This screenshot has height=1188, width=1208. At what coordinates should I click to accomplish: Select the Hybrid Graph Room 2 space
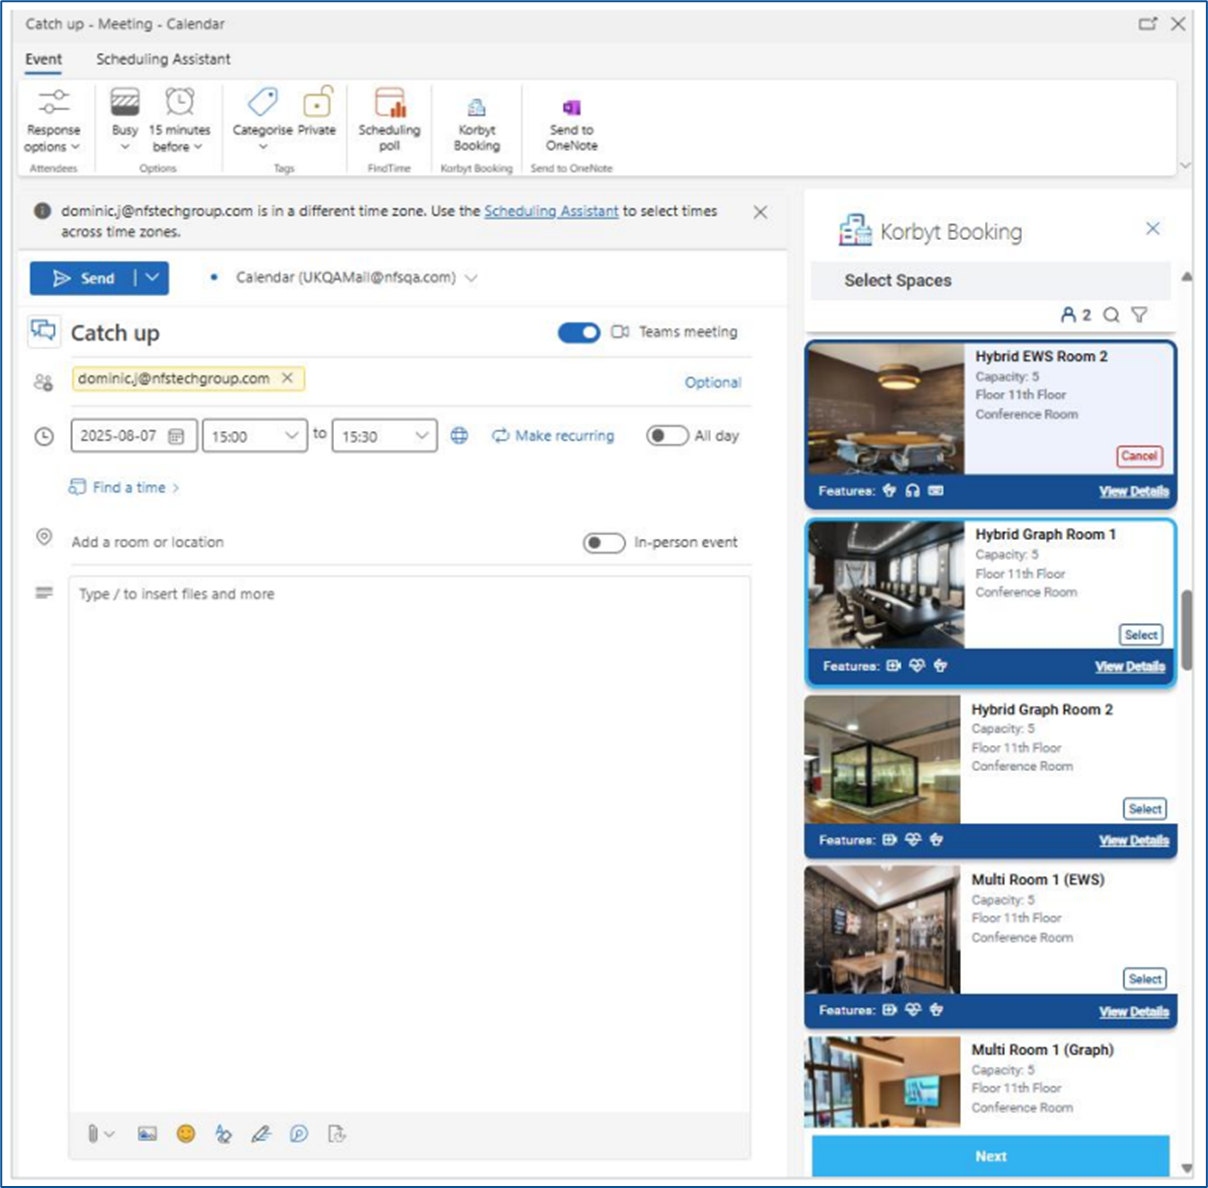click(x=1145, y=809)
